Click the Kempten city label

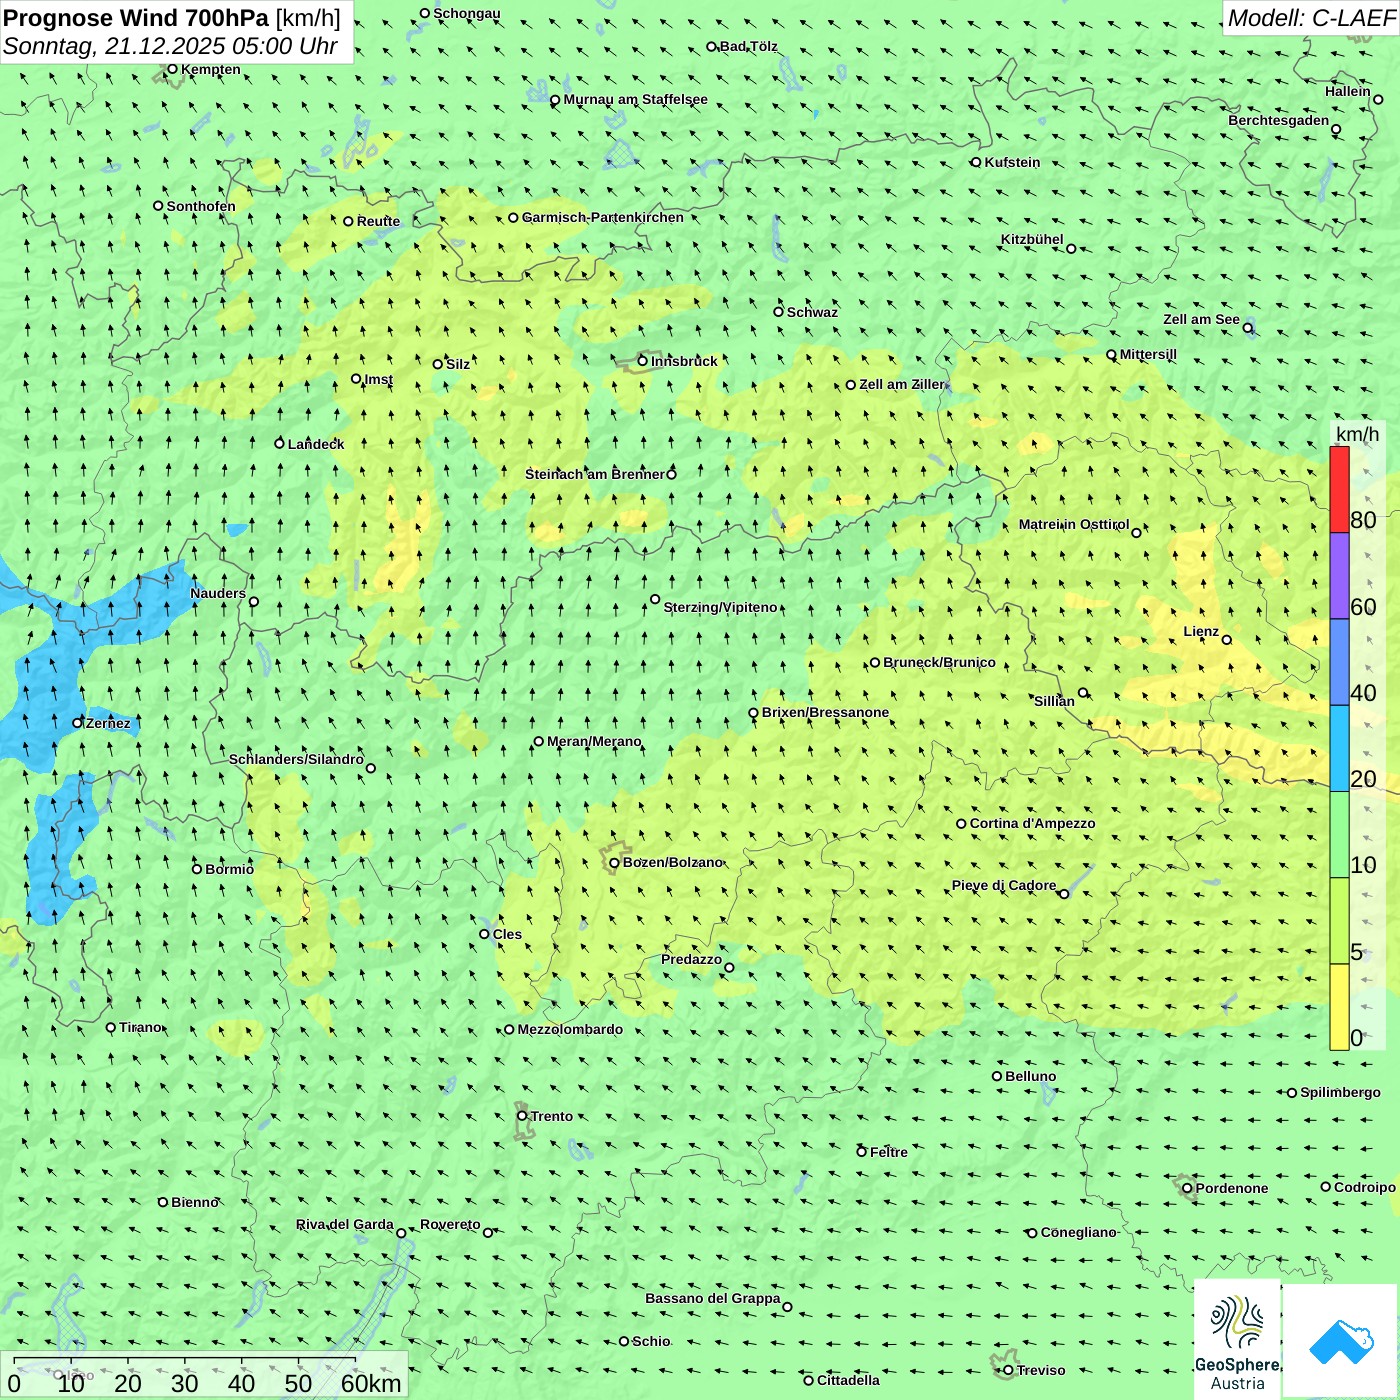tap(210, 69)
